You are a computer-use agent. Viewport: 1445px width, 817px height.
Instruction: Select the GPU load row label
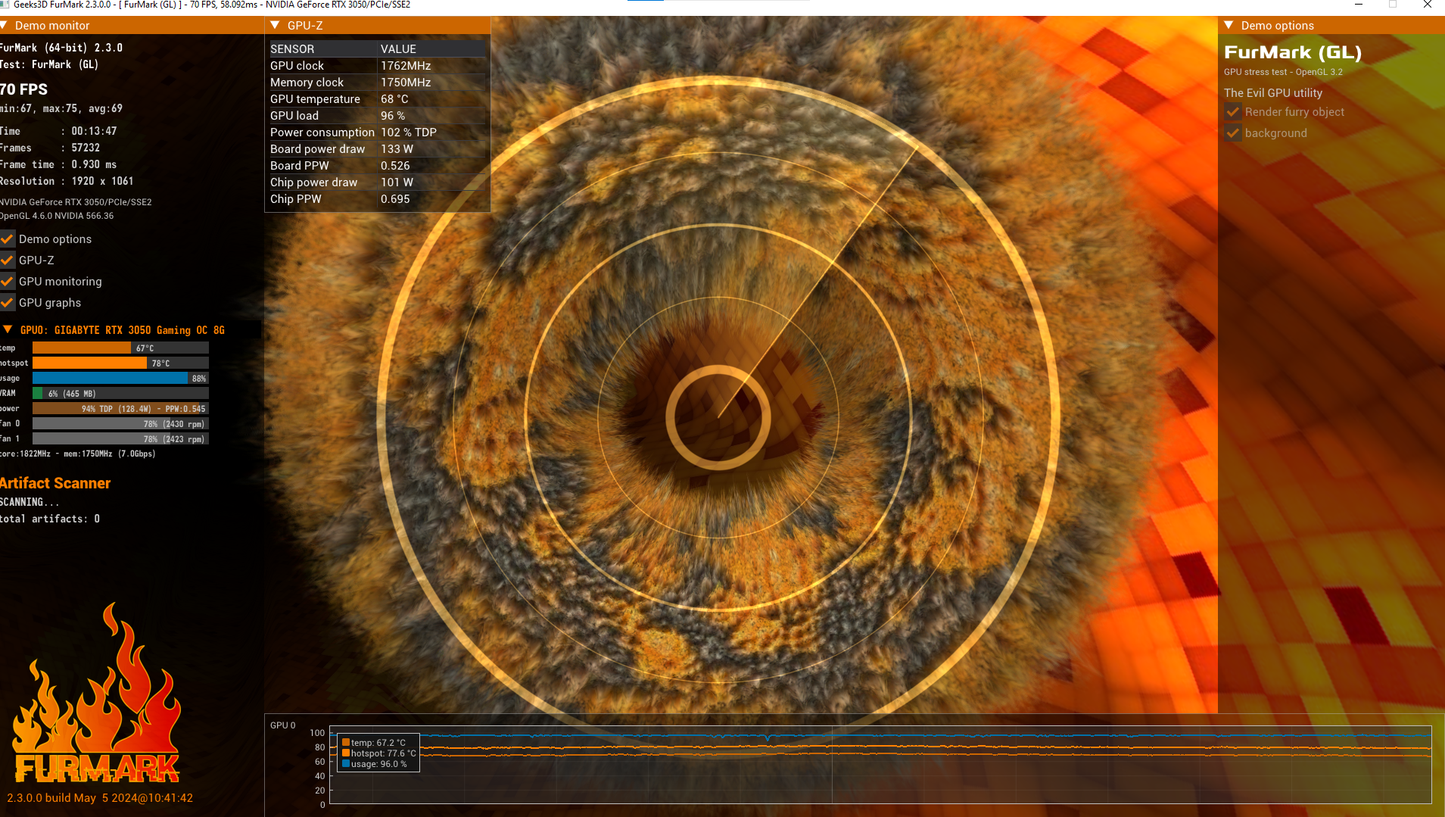pos(294,116)
